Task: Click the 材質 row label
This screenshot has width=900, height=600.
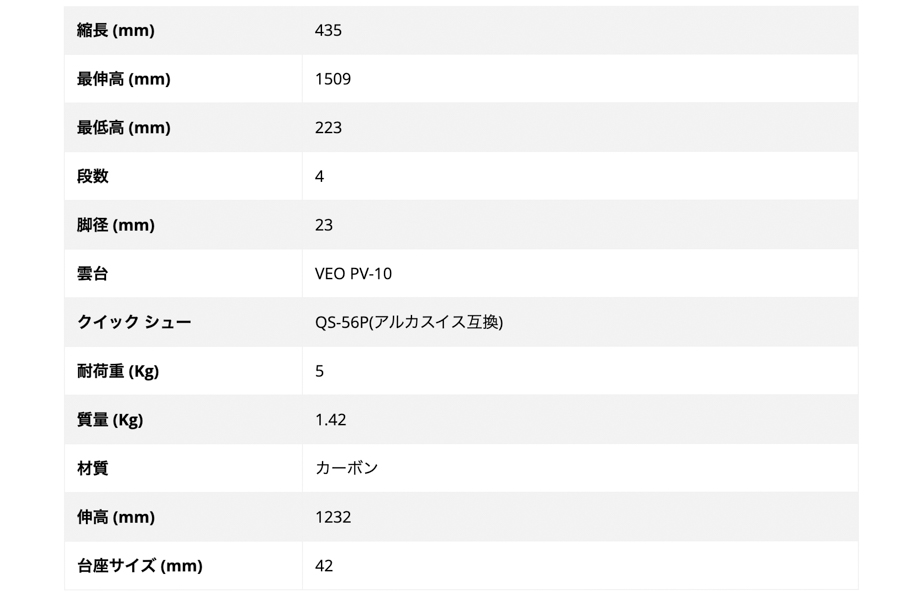Action: pyautogui.click(x=93, y=468)
